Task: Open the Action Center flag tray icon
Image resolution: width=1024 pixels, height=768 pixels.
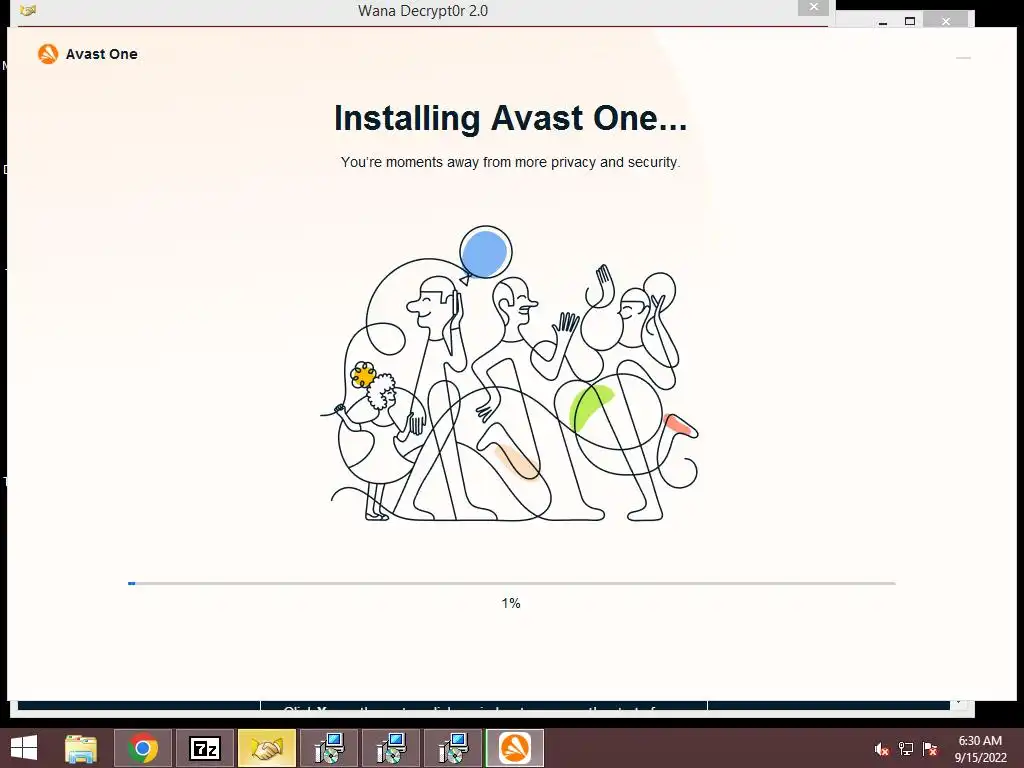Action: 930,749
